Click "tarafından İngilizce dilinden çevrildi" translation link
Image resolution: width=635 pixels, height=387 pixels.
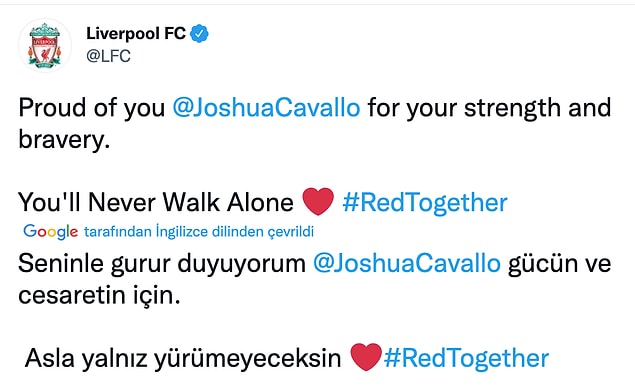(199, 232)
